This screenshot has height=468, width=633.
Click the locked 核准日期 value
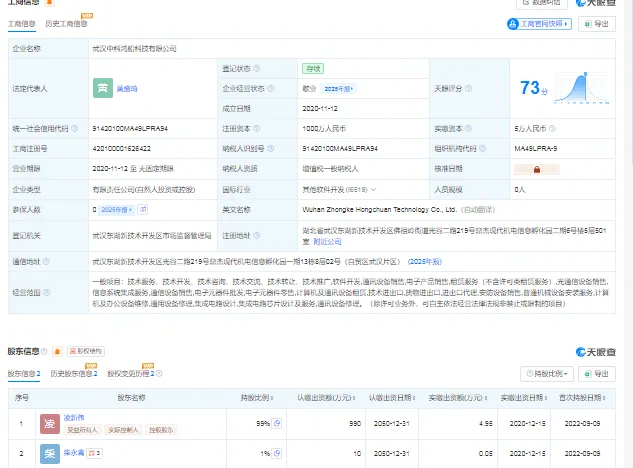pos(537,169)
